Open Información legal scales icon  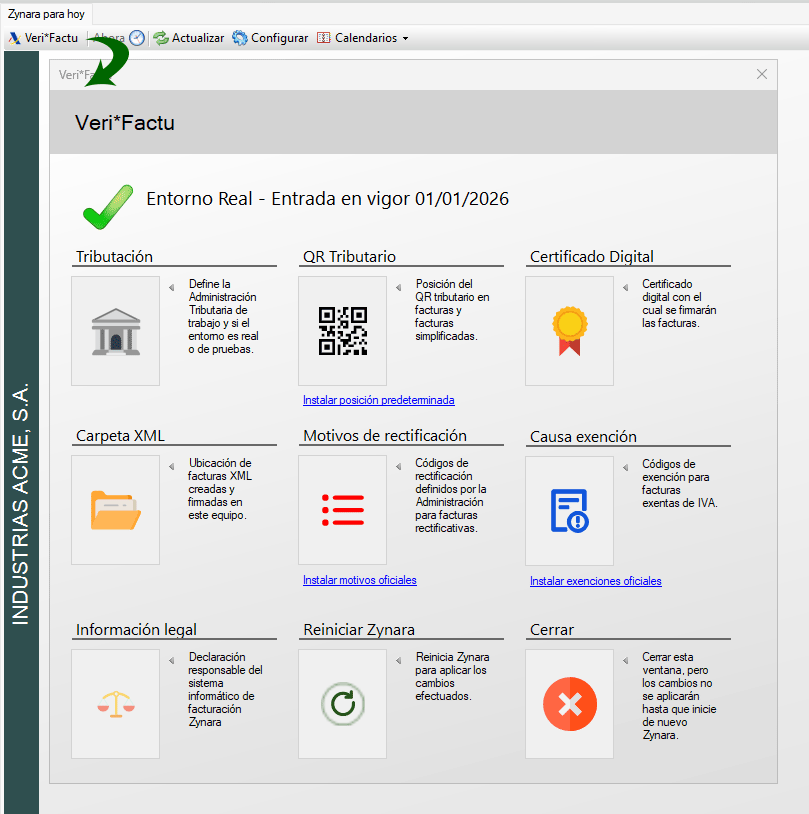[x=115, y=703]
